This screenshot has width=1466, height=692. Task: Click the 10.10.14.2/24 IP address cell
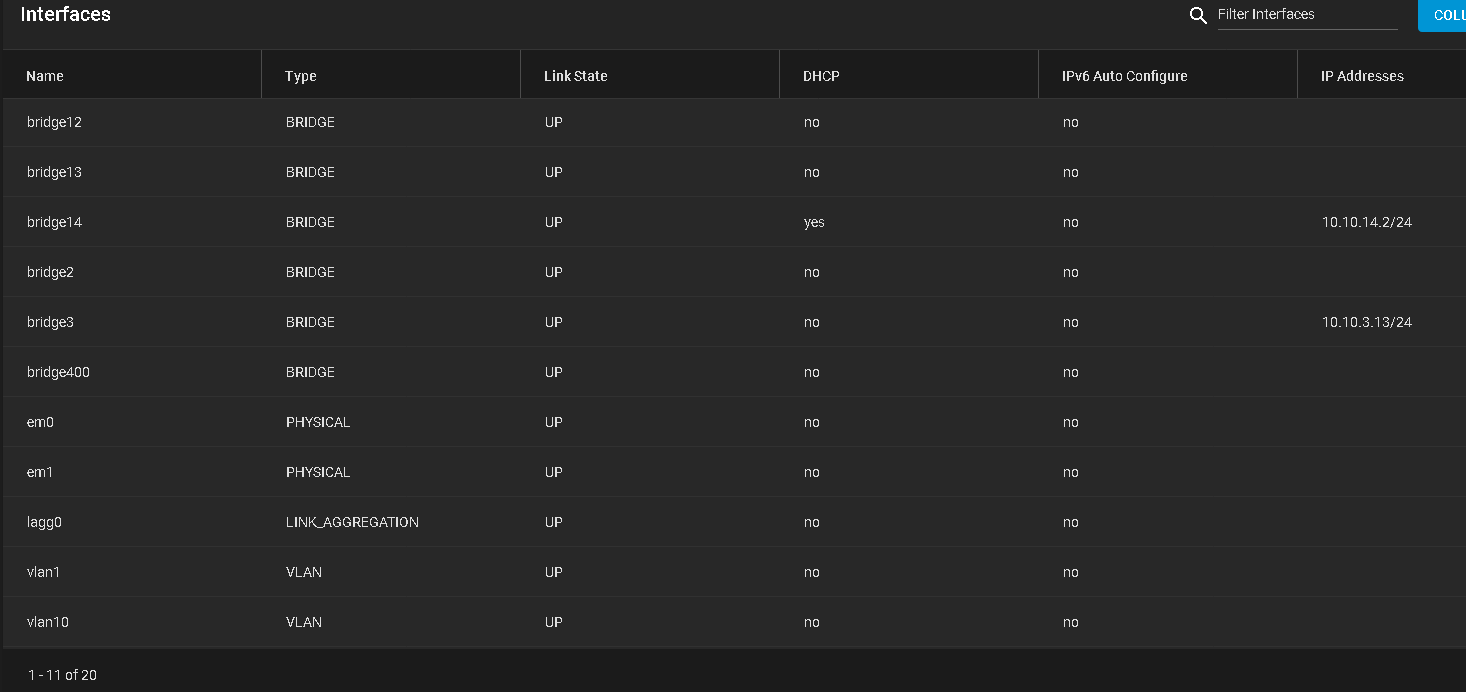click(1367, 222)
